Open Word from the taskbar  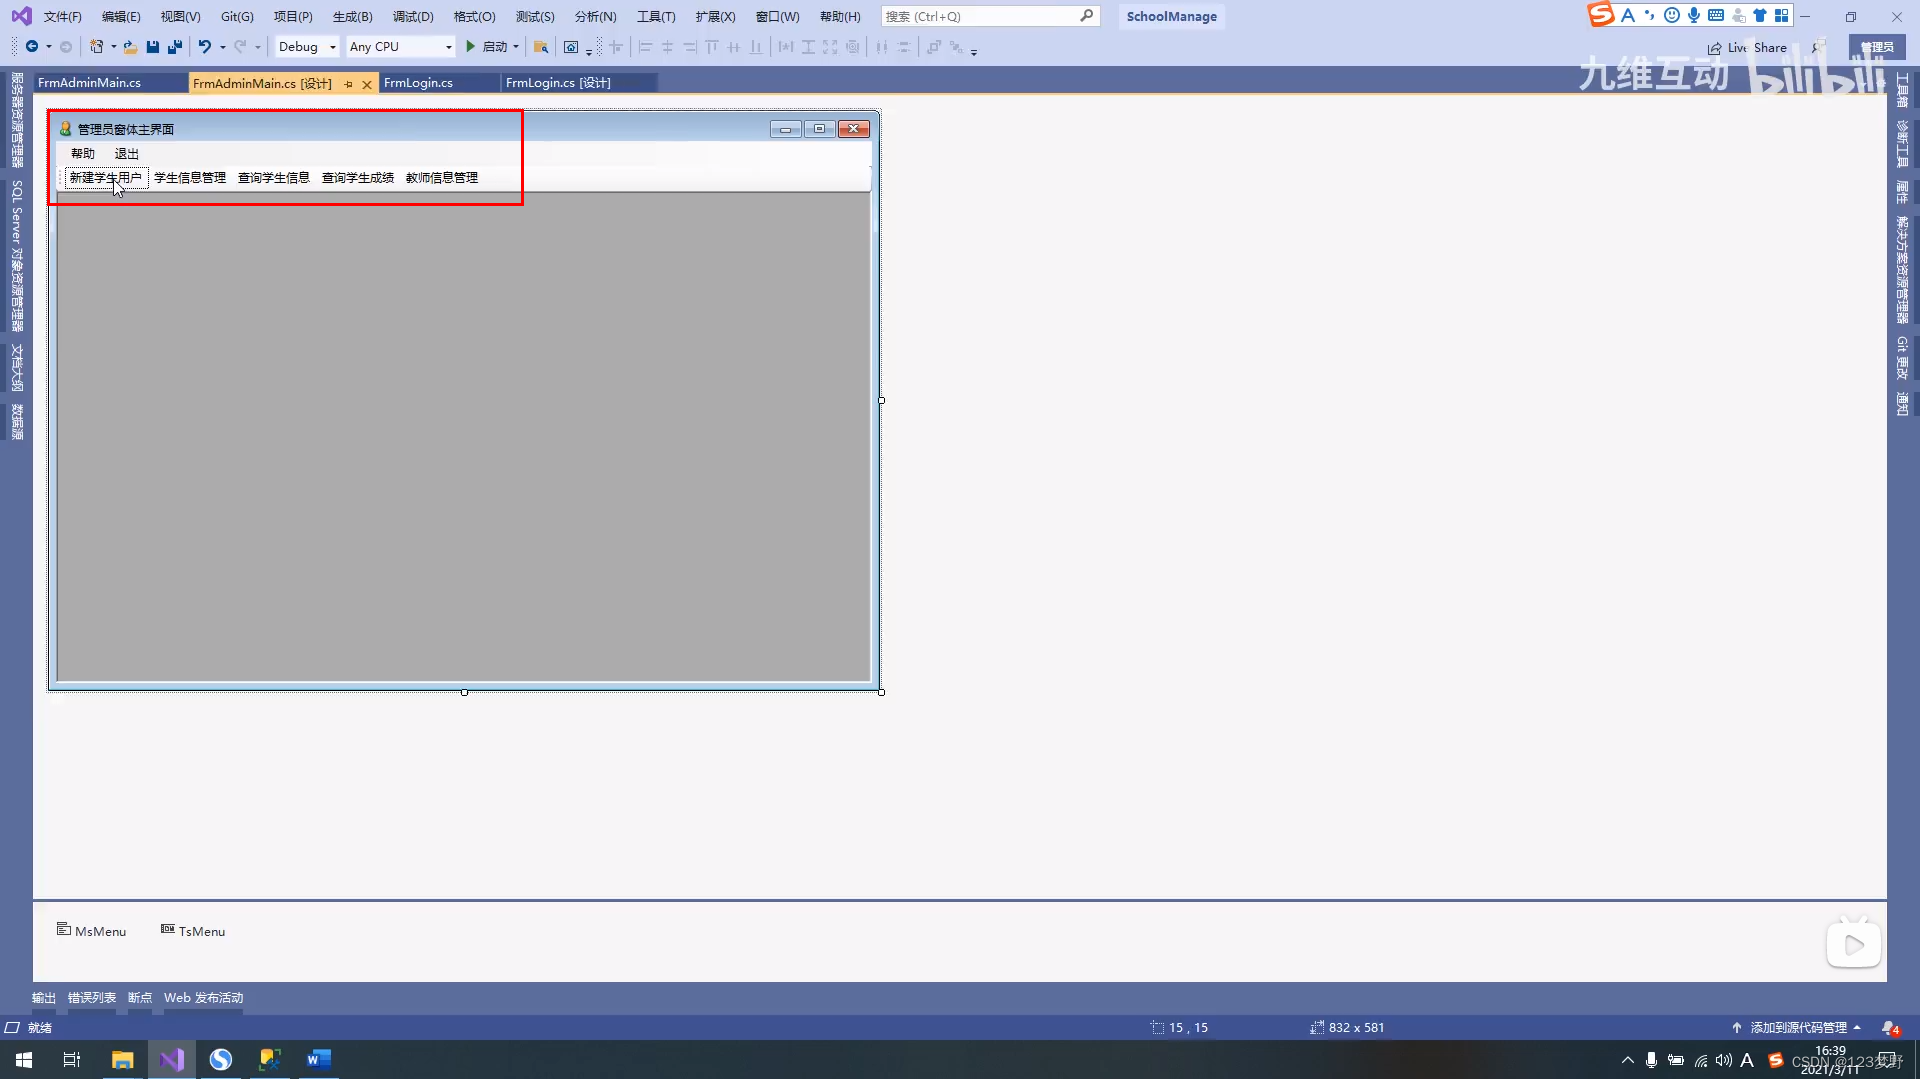[x=319, y=1060]
